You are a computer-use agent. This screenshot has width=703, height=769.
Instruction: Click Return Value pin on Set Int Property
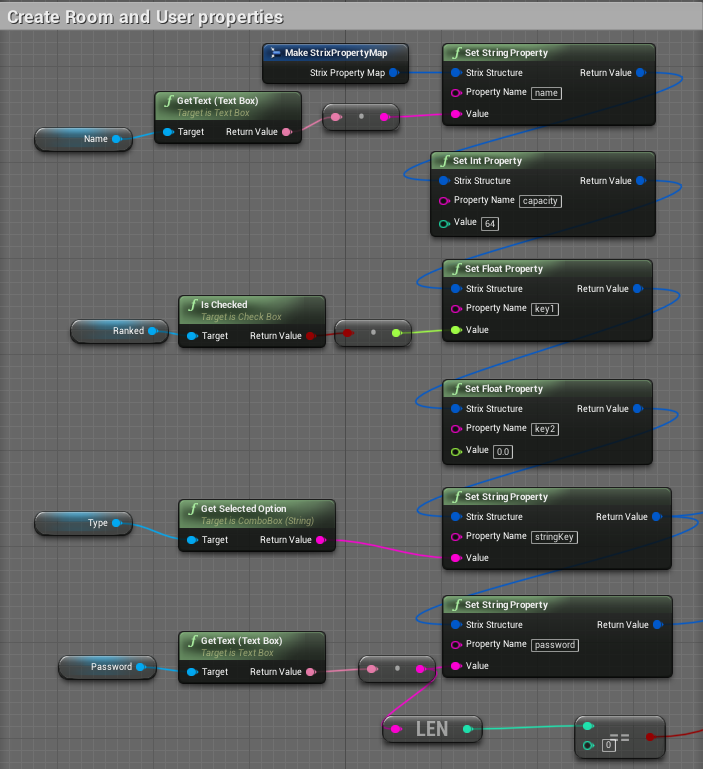pos(641,180)
